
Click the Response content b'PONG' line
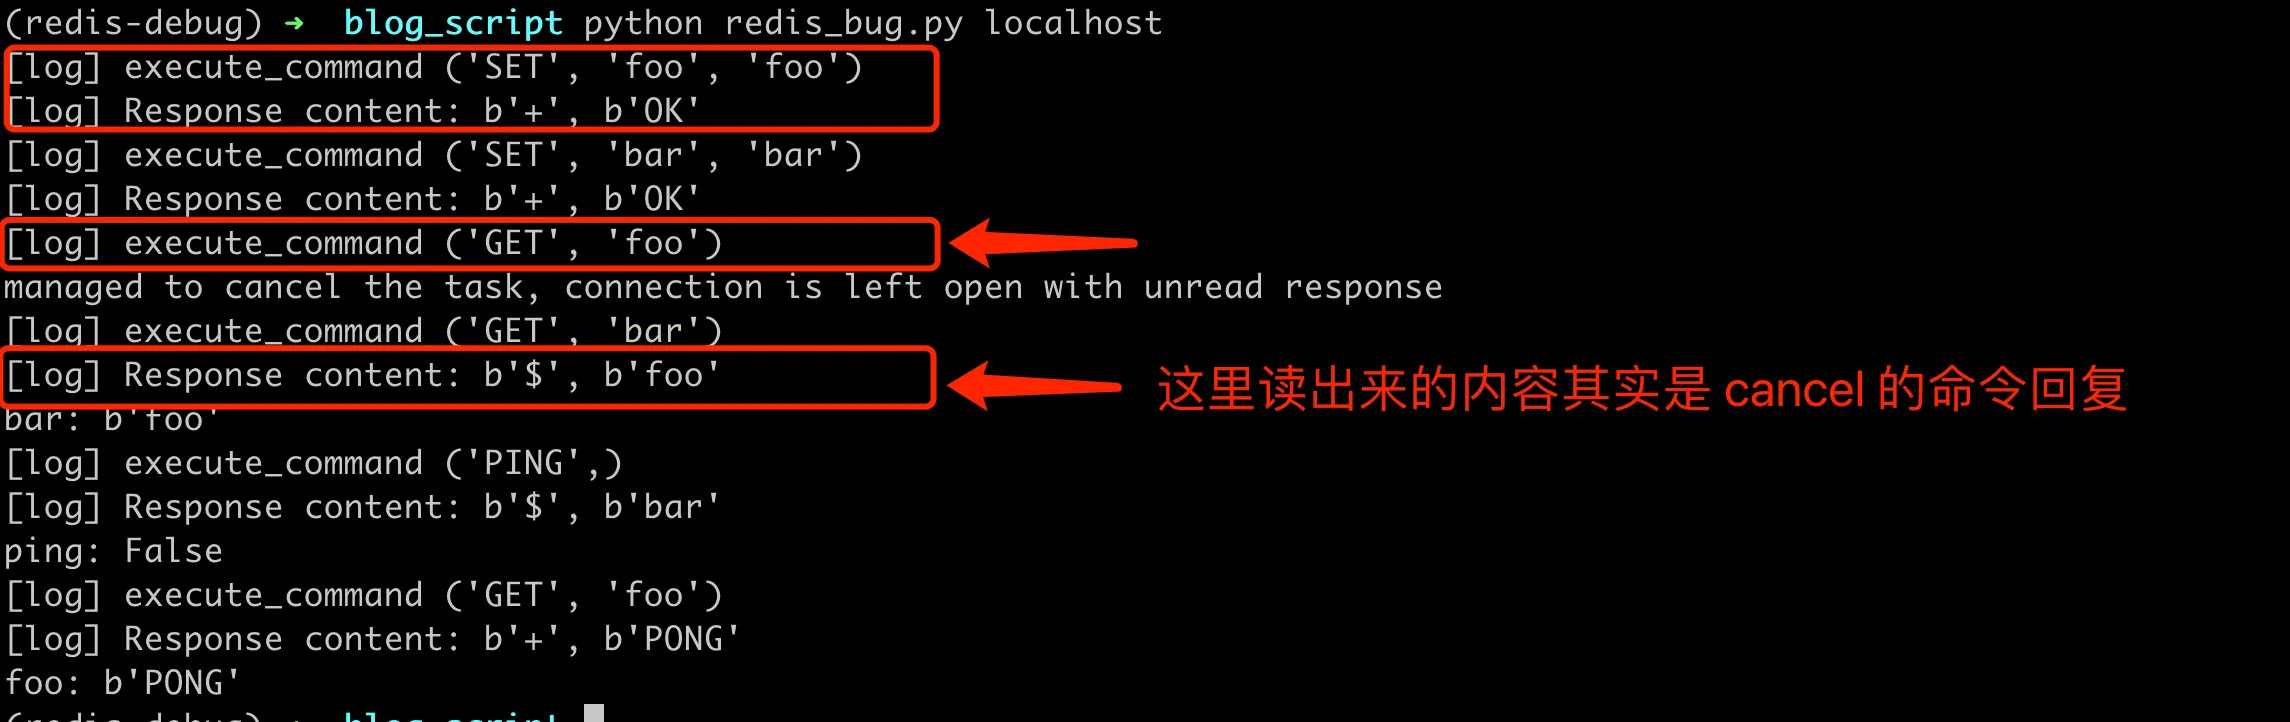click(373, 639)
